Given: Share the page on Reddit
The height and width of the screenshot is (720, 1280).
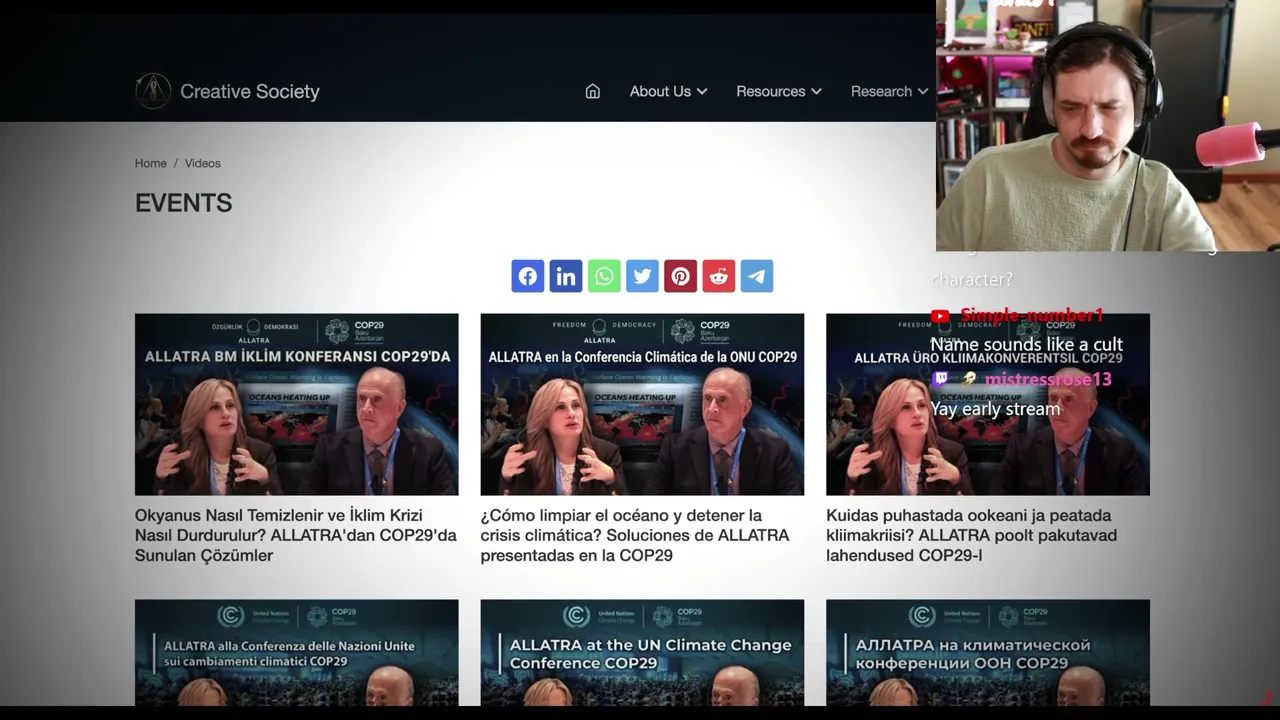Looking at the screenshot, I should 718,276.
